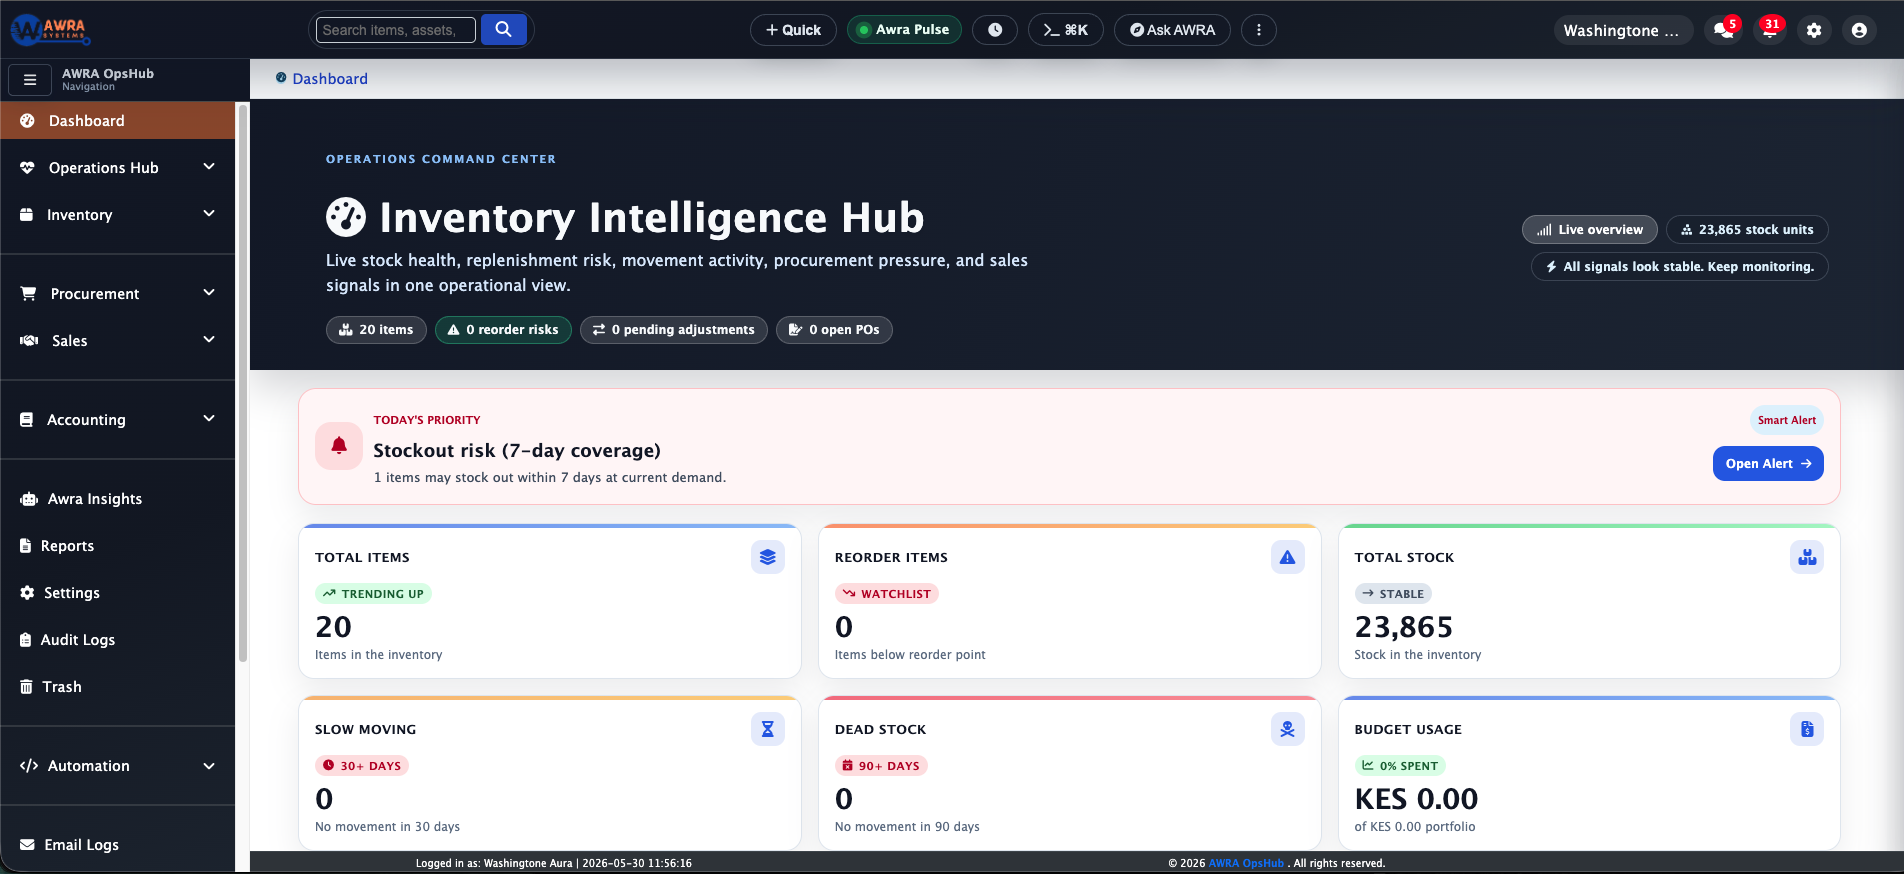Click the Total Items layers icon
Image resolution: width=1904 pixels, height=874 pixels.
click(768, 557)
